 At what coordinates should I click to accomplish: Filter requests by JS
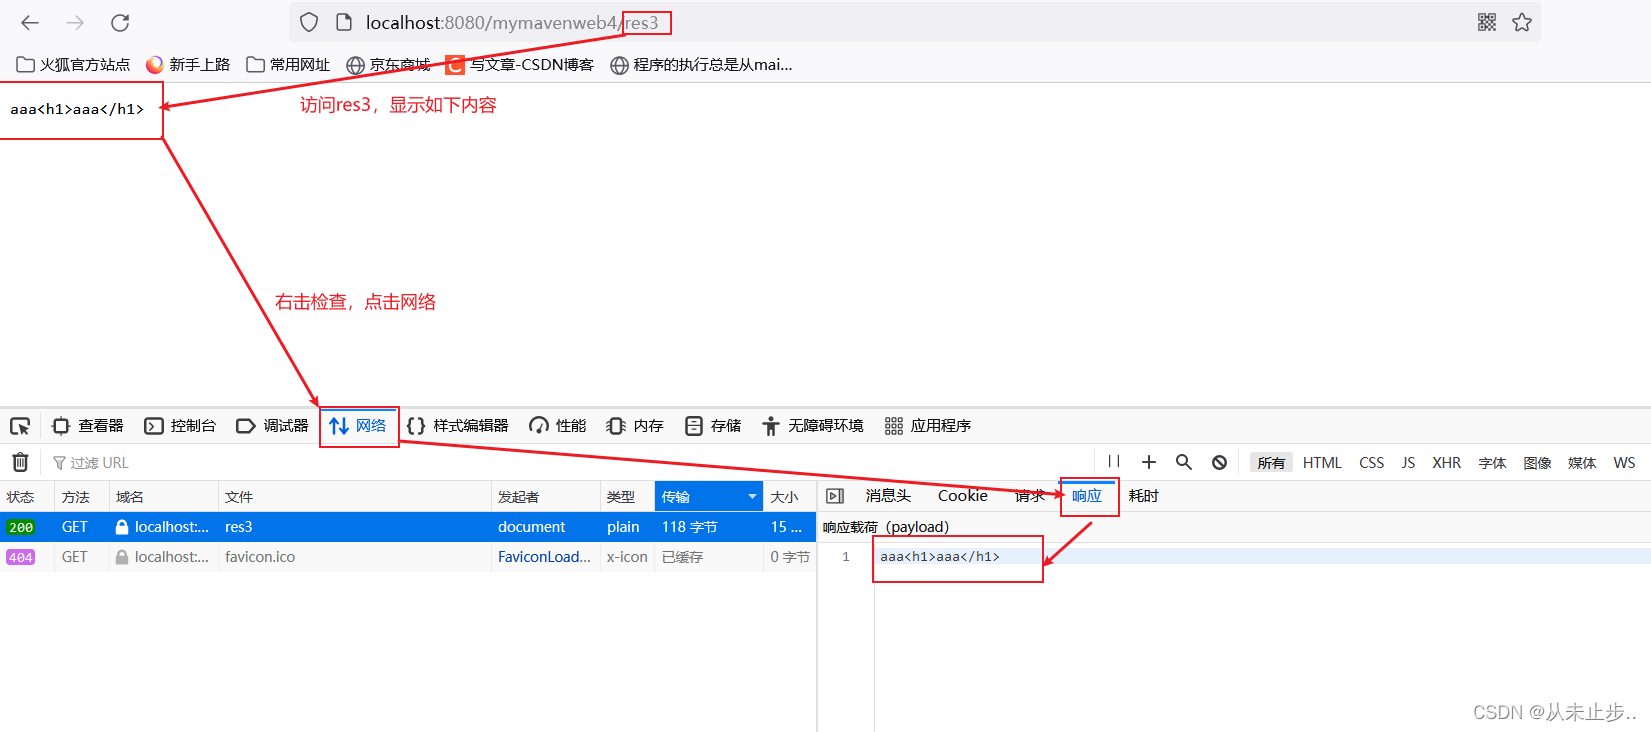coord(1408,462)
